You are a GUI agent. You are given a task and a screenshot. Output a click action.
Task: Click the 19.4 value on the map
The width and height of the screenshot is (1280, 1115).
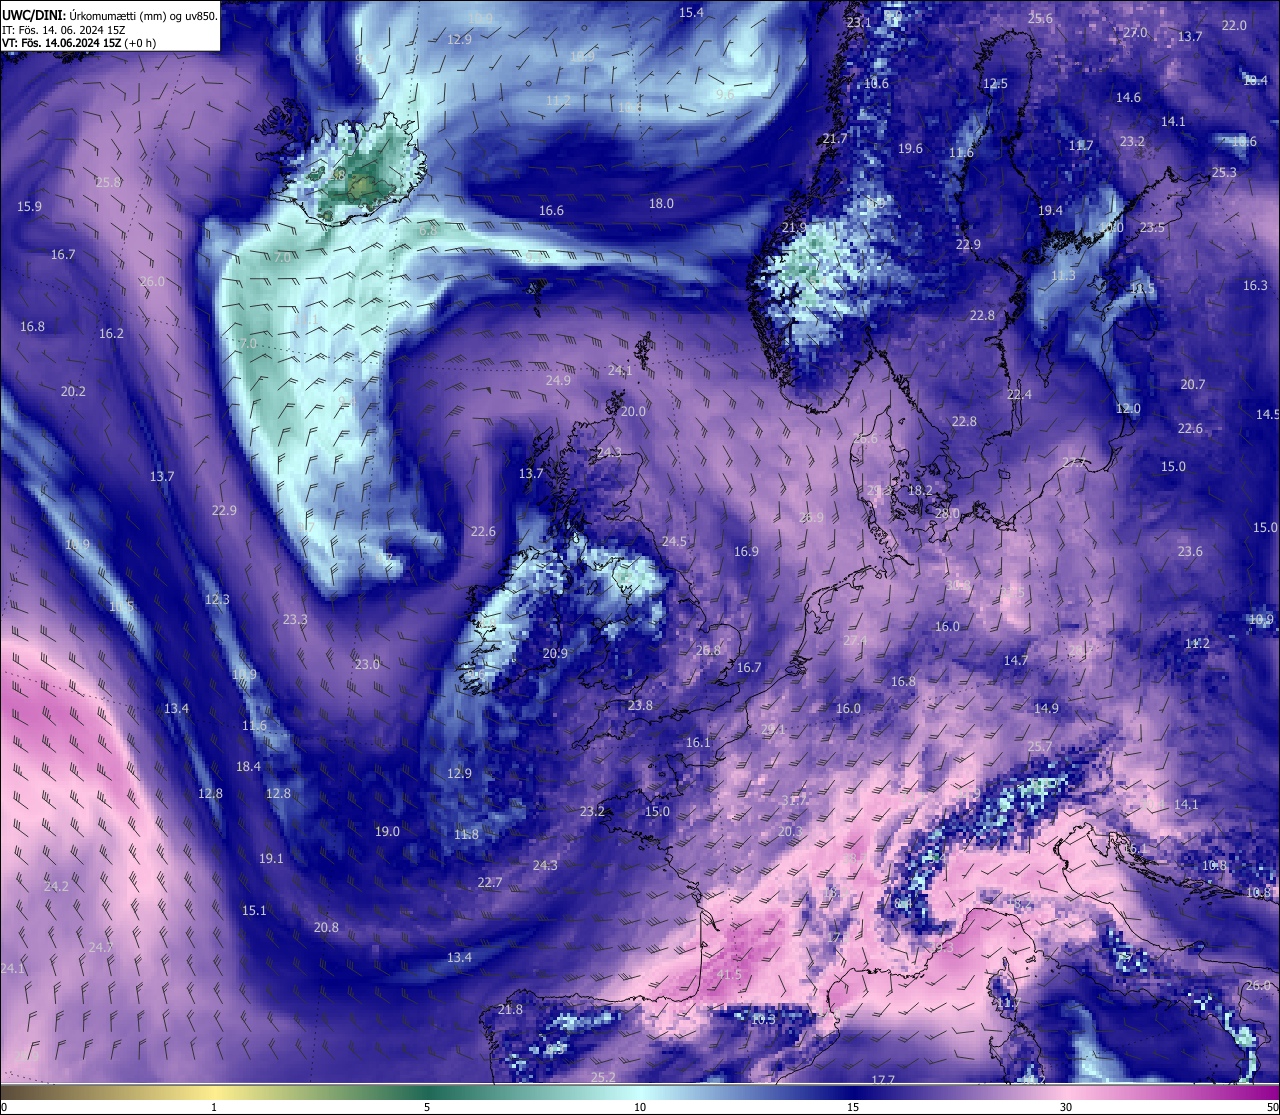click(x=1050, y=210)
